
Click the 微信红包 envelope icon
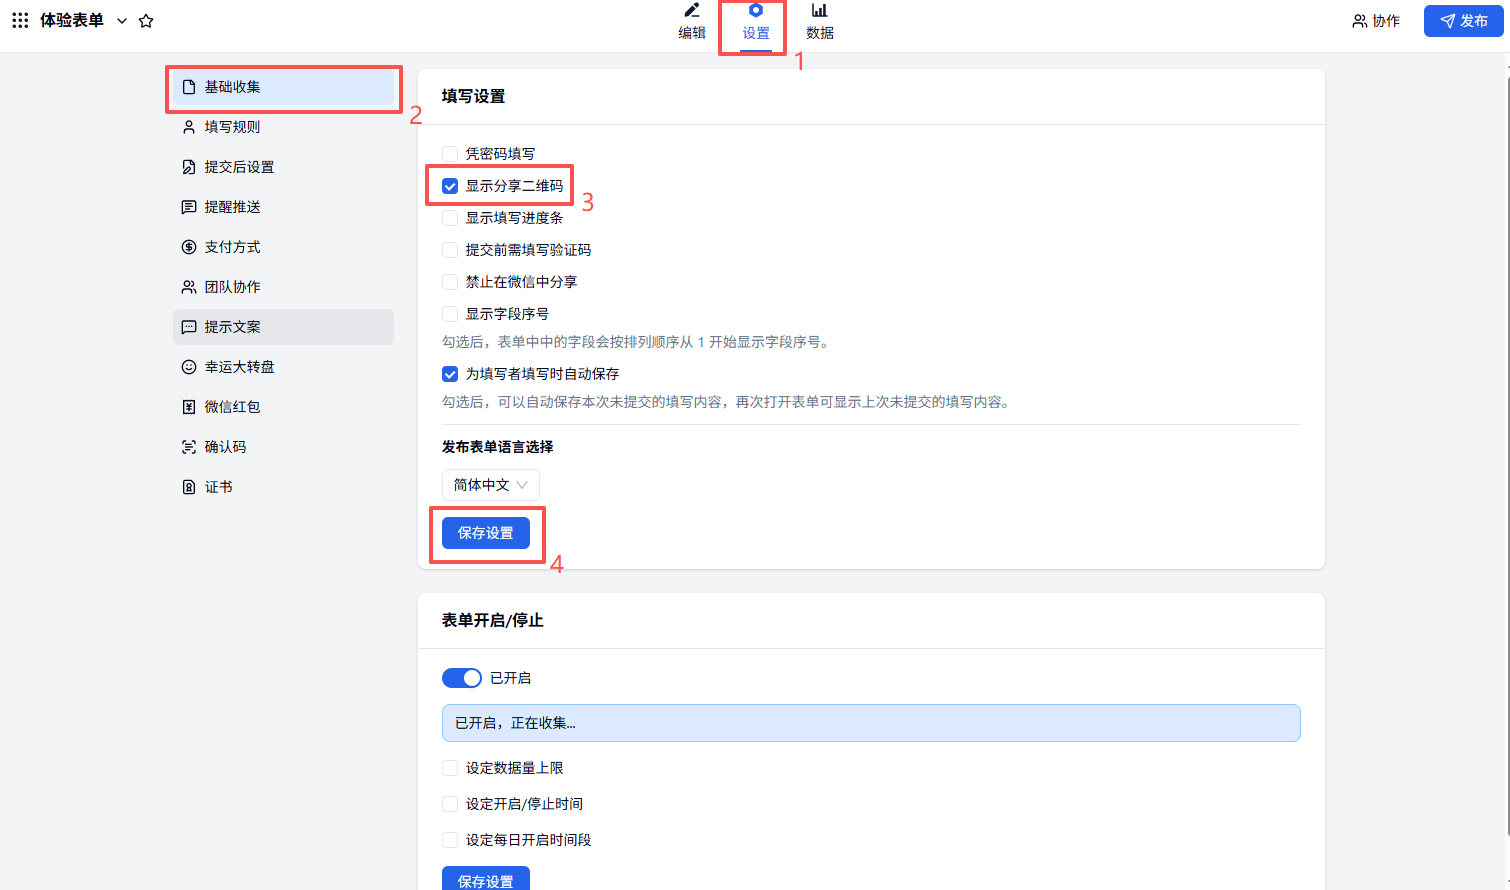(189, 407)
